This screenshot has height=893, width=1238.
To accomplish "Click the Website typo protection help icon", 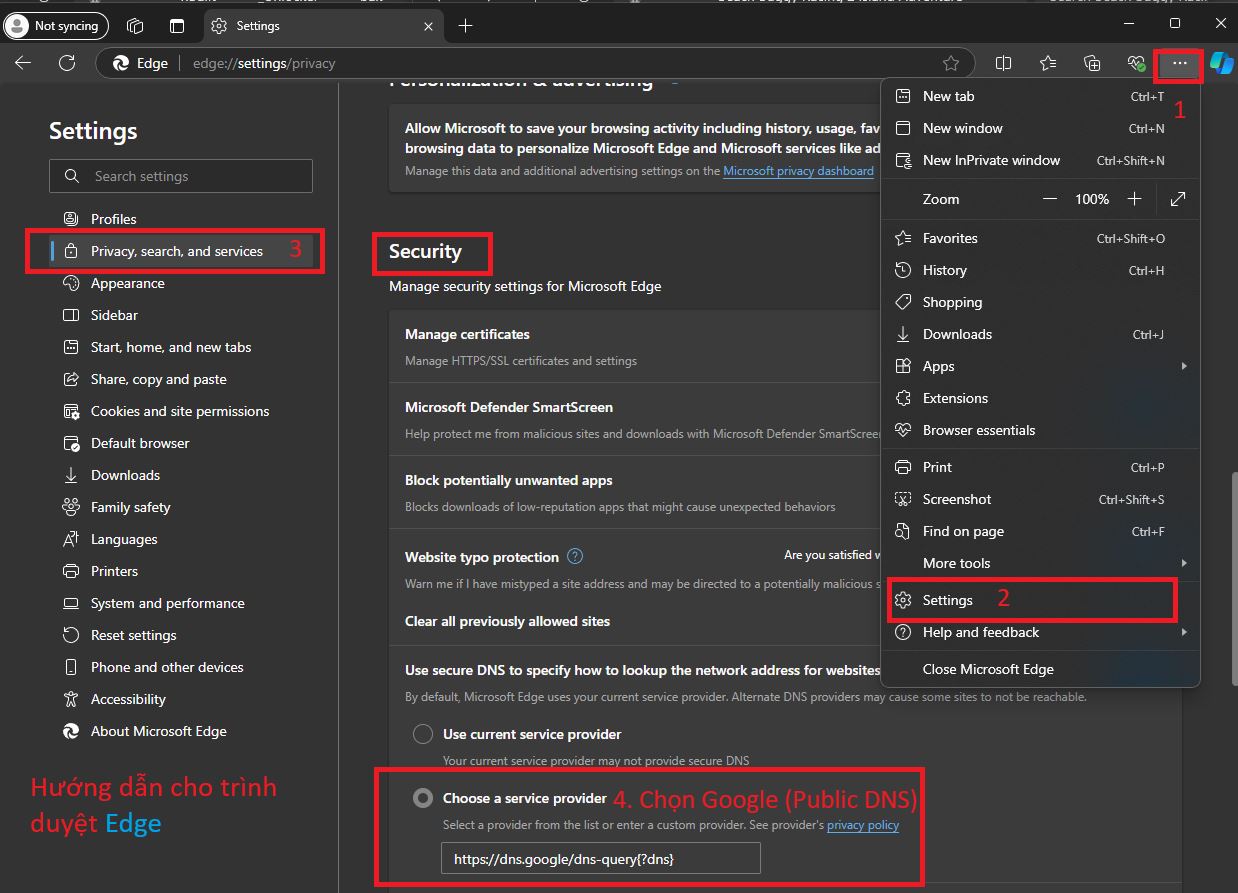I will pos(575,556).
